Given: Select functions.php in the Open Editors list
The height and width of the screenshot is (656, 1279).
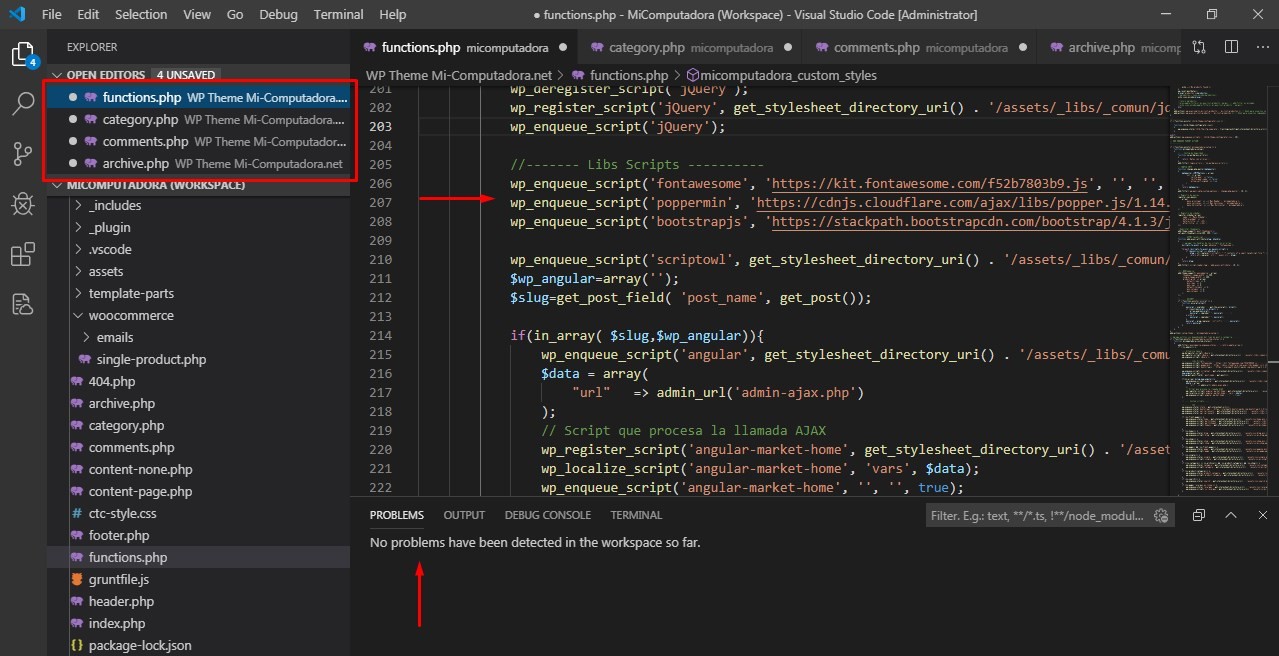Looking at the screenshot, I should click(198, 98).
